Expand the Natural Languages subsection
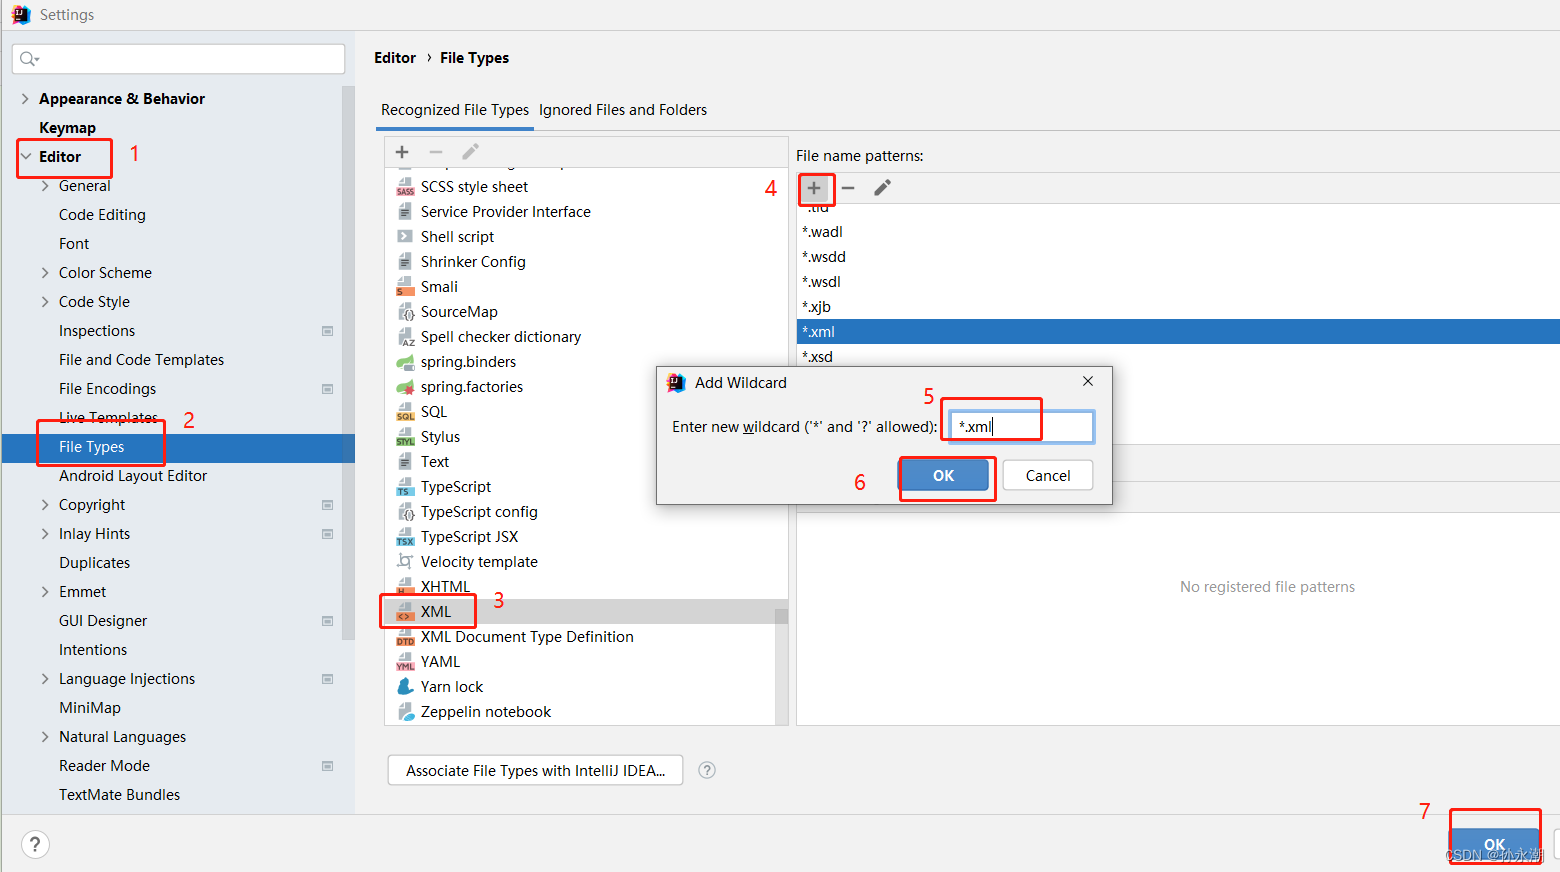Viewport: 1560px width, 872px height. click(x=45, y=737)
